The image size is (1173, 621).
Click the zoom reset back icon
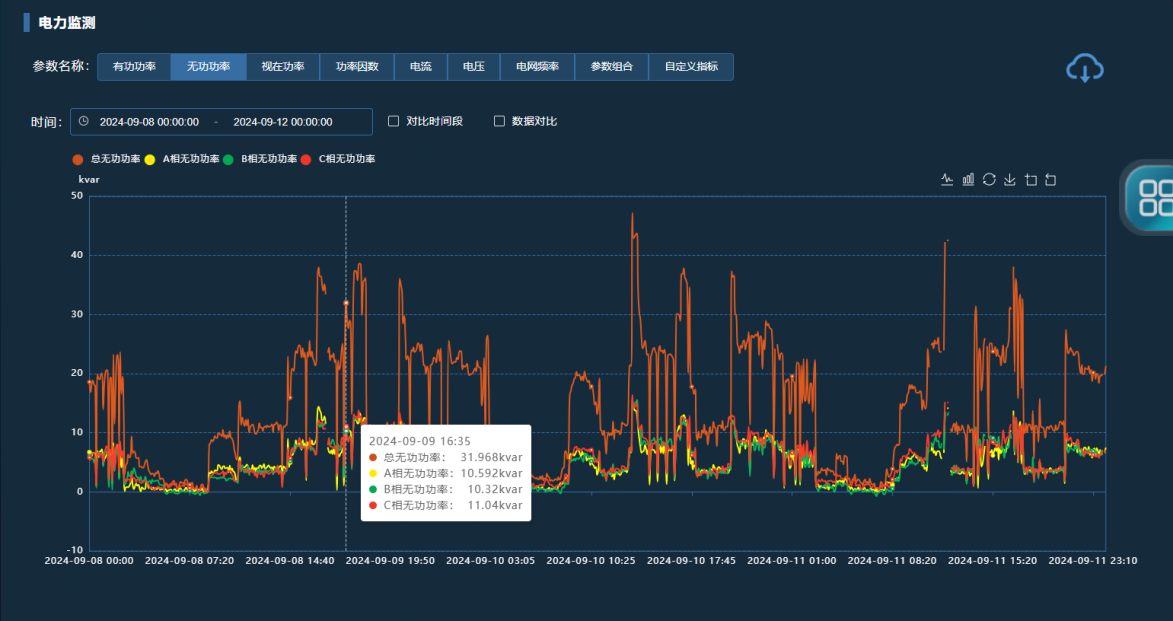[x=1051, y=179]
